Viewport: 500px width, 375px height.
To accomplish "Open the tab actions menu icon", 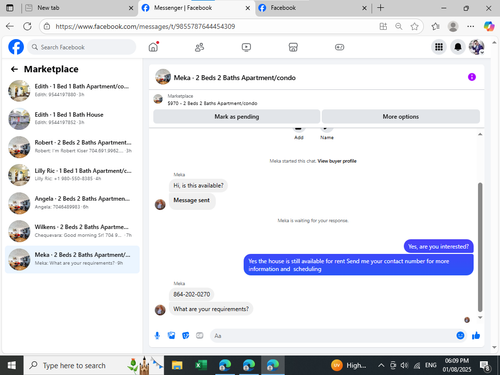I will click(10, 8).
